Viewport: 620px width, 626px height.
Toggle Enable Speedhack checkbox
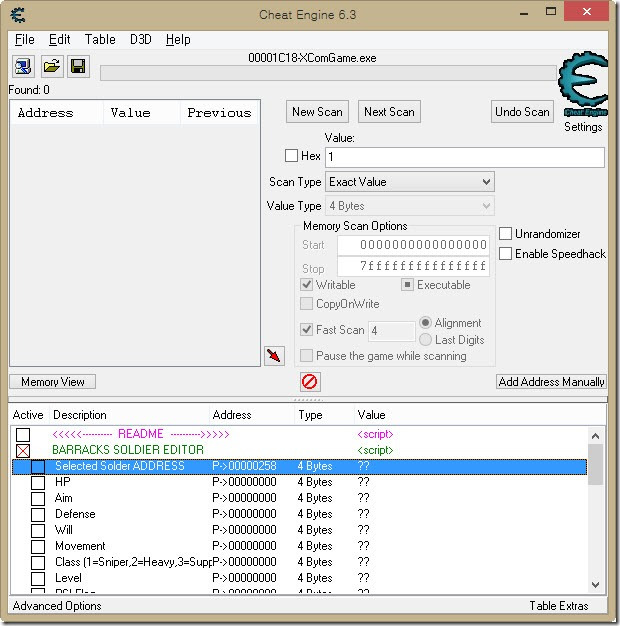(x=505, y=254)
